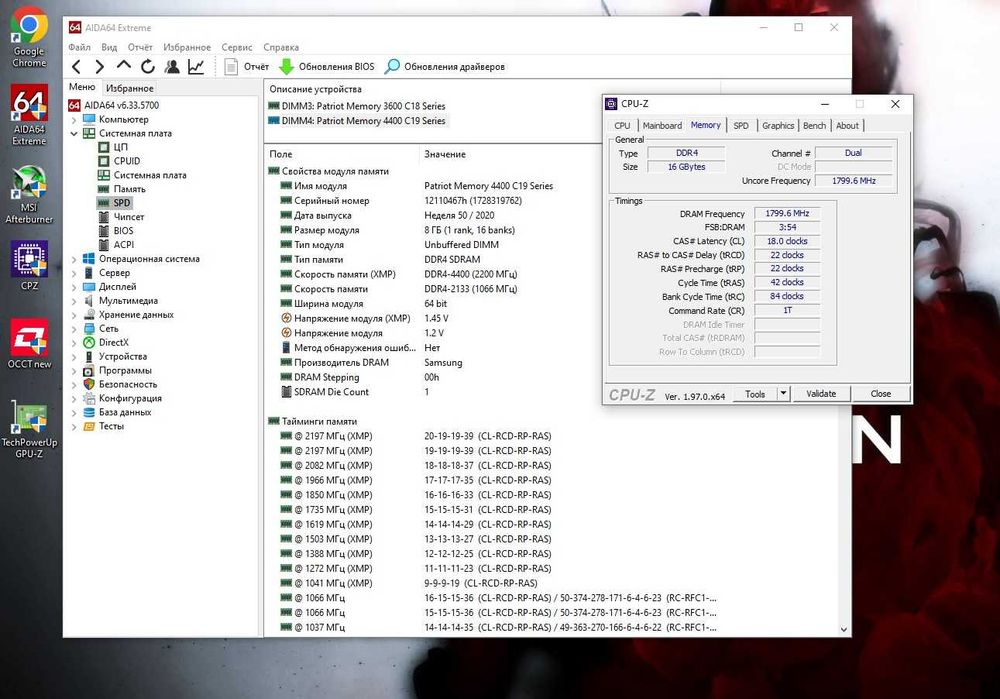Open the Tools dropdown arrow in CPU-Z
This screenshot has height=699, width=1000.
point(784,394)
